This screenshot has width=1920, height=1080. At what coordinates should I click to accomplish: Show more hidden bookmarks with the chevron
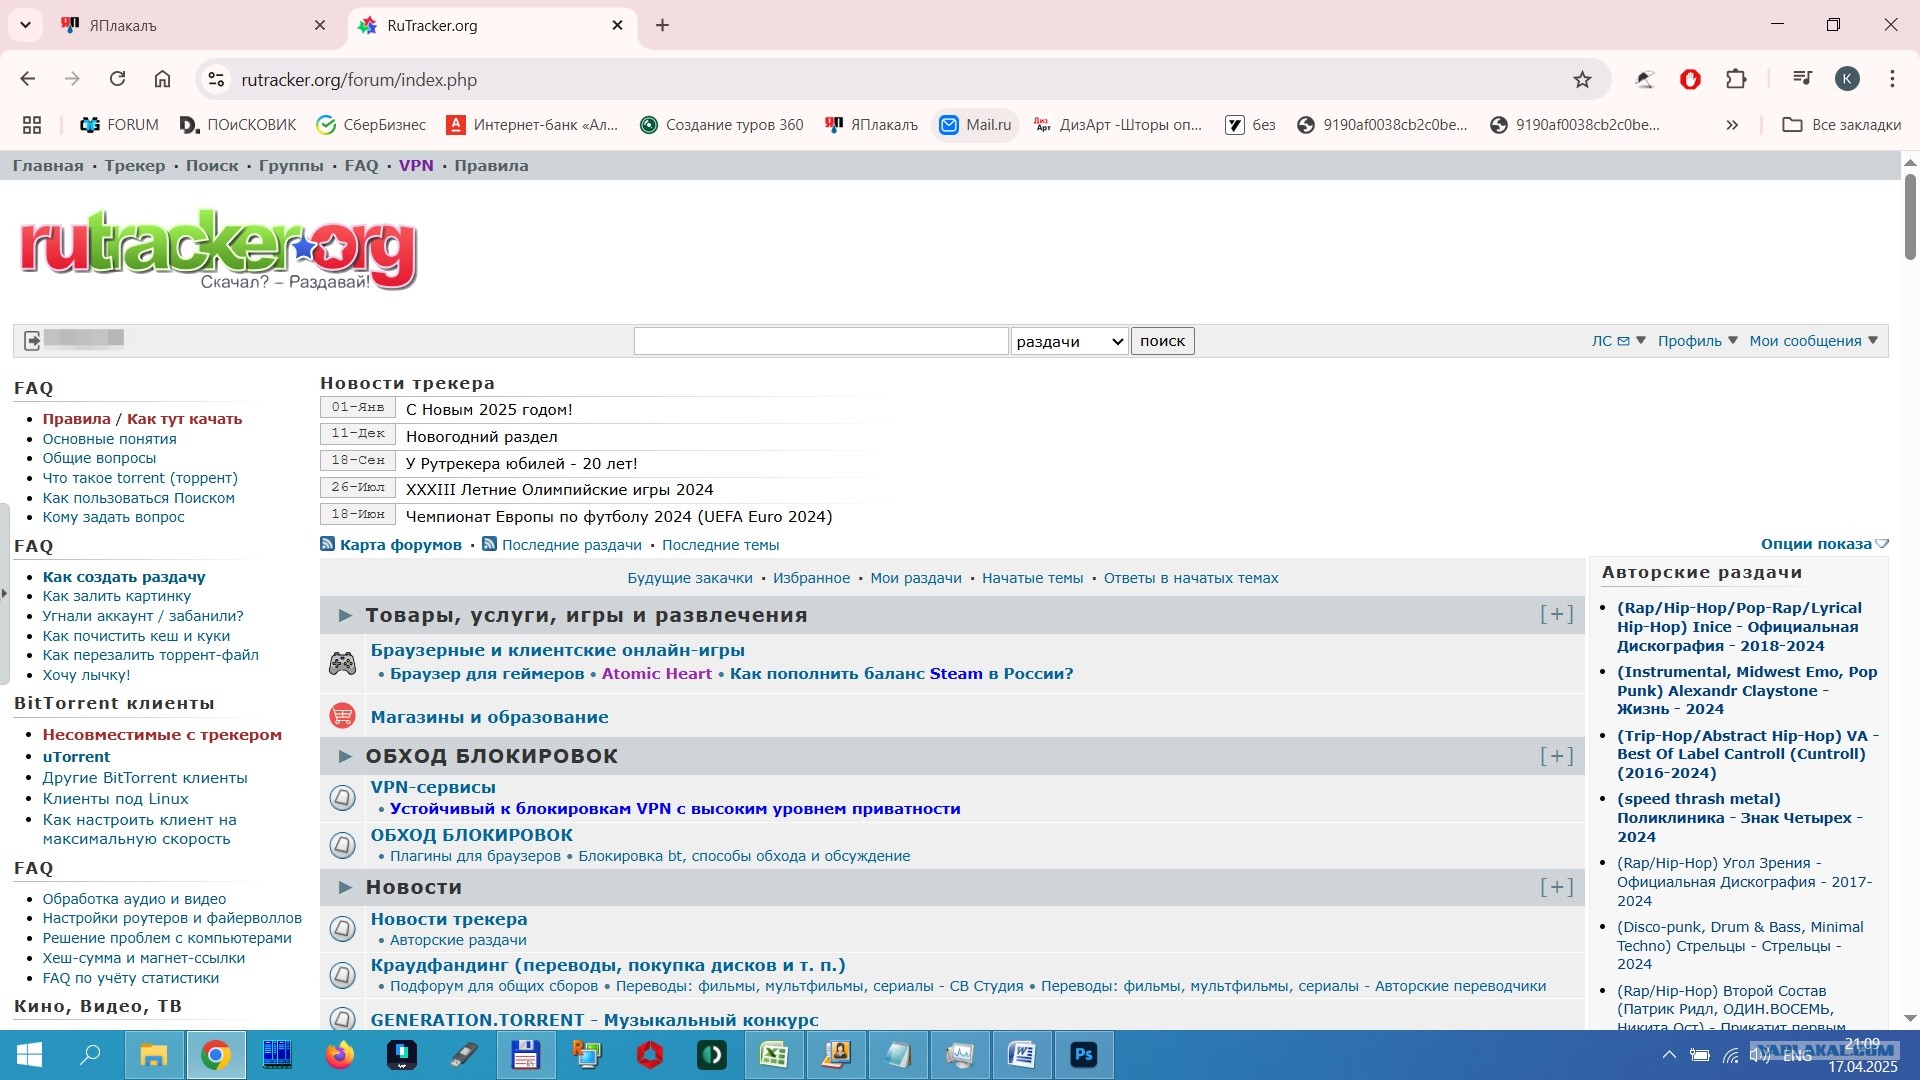pyautogui.click(x=1732, y=125)
